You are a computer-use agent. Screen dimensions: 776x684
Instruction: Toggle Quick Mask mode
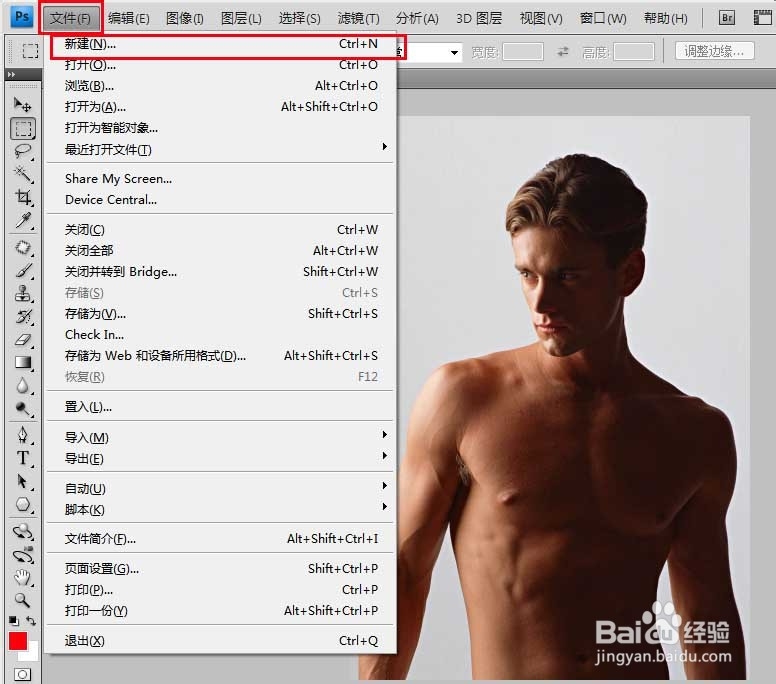22,674
